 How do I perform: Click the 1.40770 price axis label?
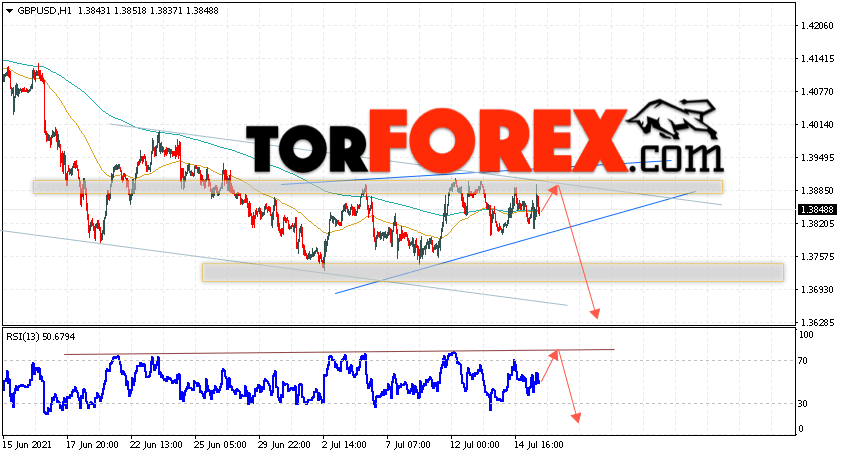[x=817, y=92]
